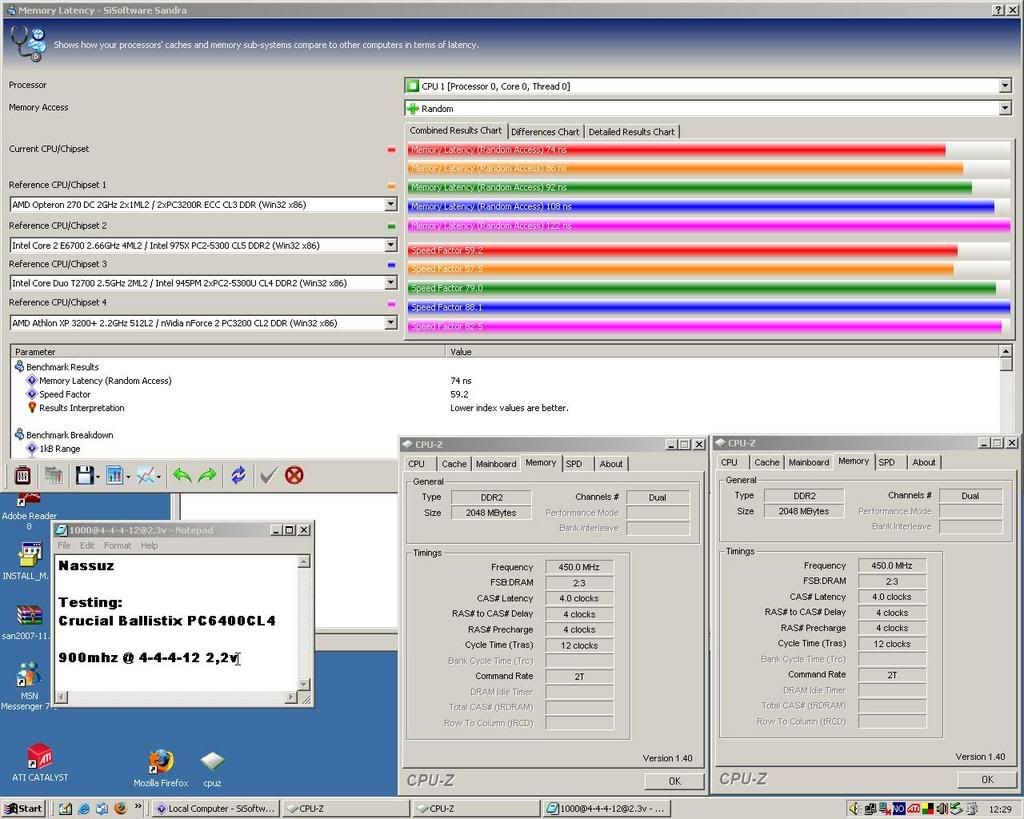Click the green back arrow in Sandra toolbar

click(182, 475)
